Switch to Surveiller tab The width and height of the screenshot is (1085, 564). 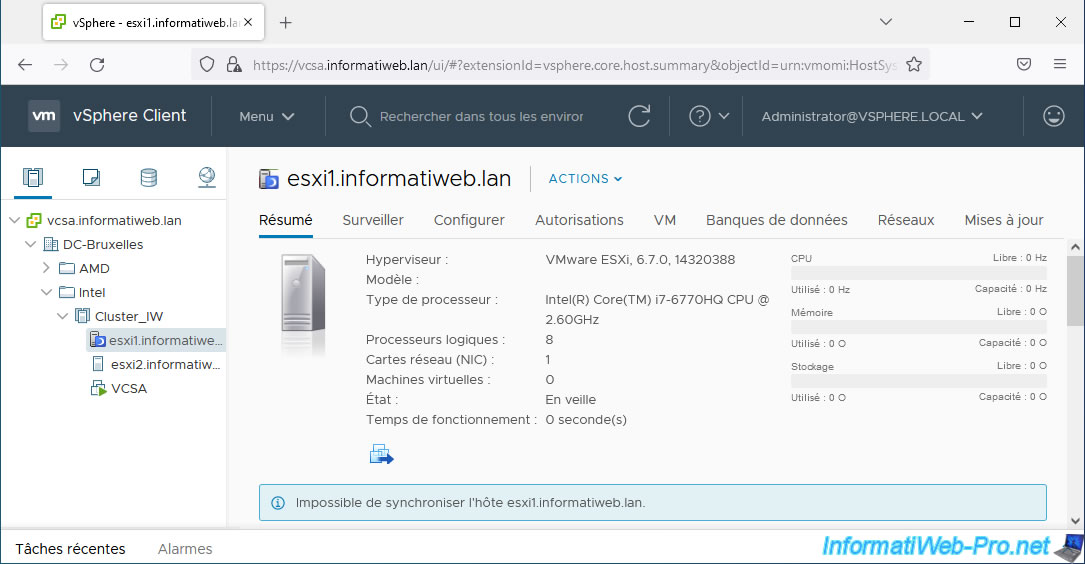[373, 220]
